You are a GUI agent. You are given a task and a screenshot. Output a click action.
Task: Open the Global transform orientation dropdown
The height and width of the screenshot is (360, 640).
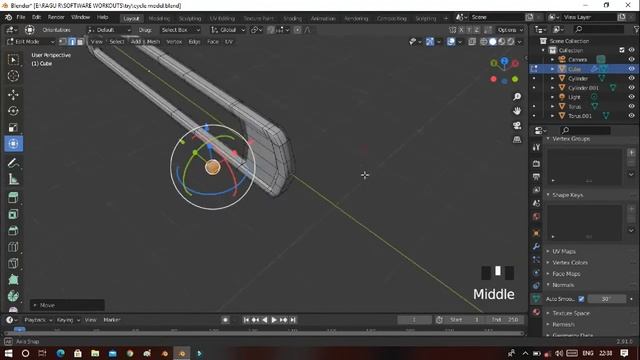[x=228, y=30]
